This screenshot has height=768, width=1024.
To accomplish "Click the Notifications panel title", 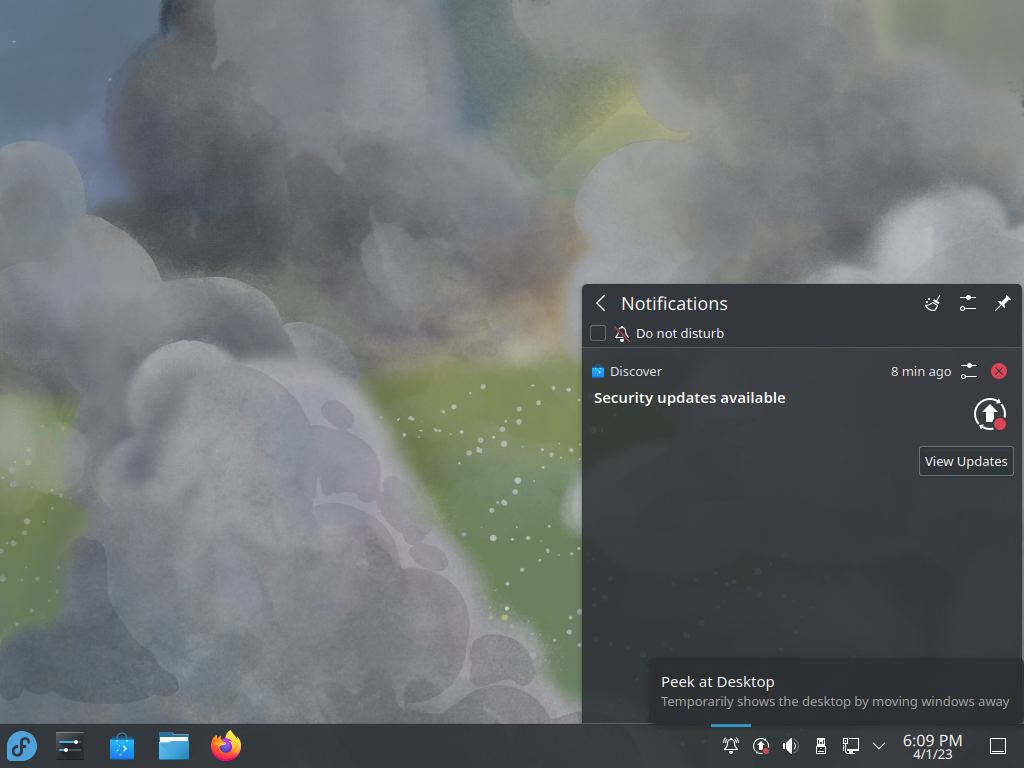I will tap(674, 304).
